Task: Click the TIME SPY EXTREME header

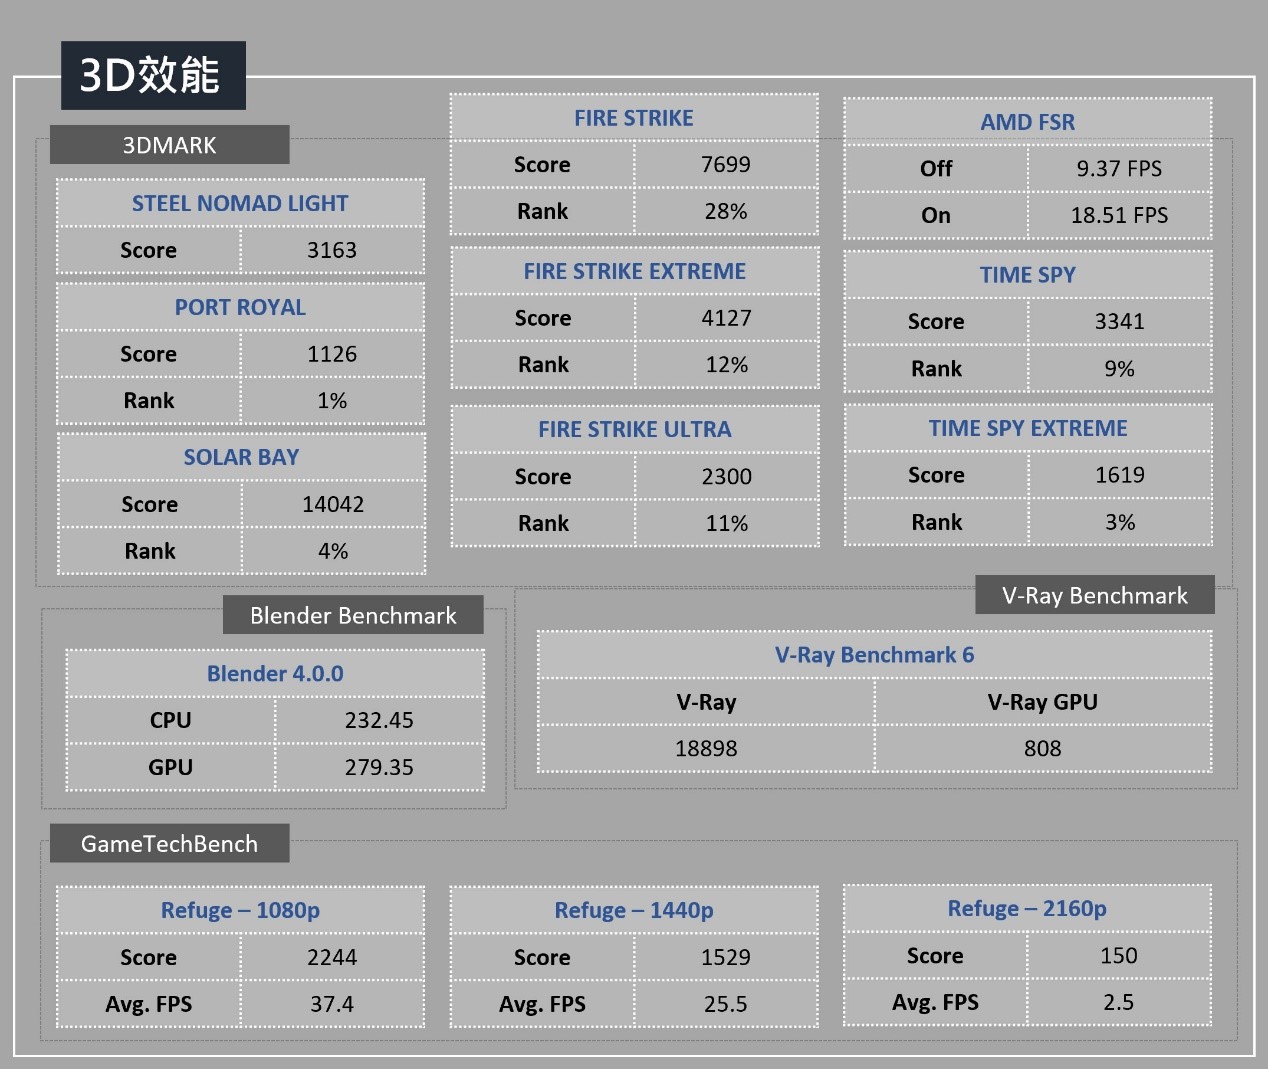Action: [x=1028, y=428]
